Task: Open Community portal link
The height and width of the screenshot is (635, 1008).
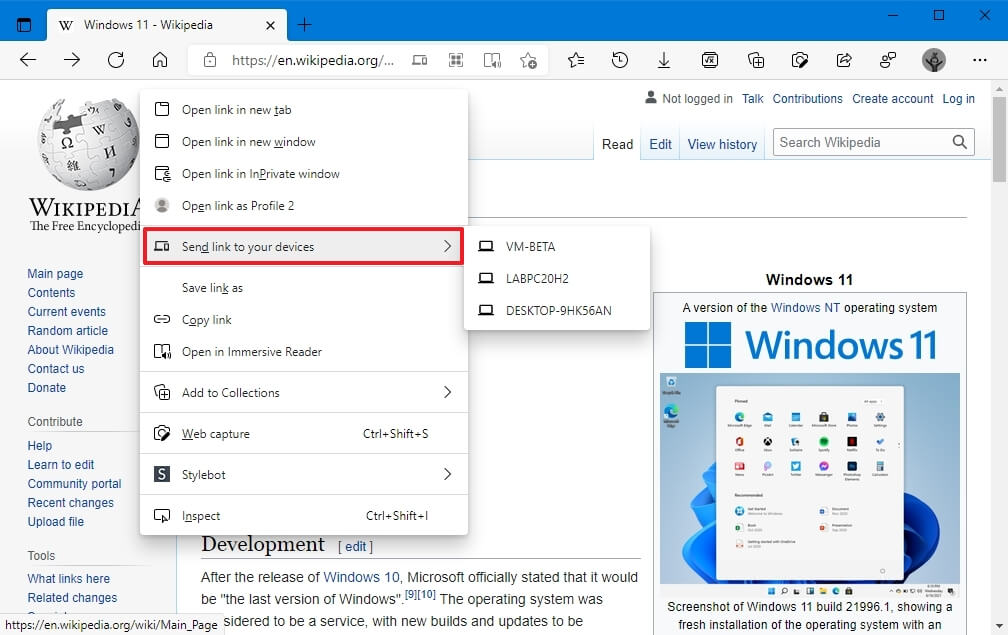Action: coord(75,484)
